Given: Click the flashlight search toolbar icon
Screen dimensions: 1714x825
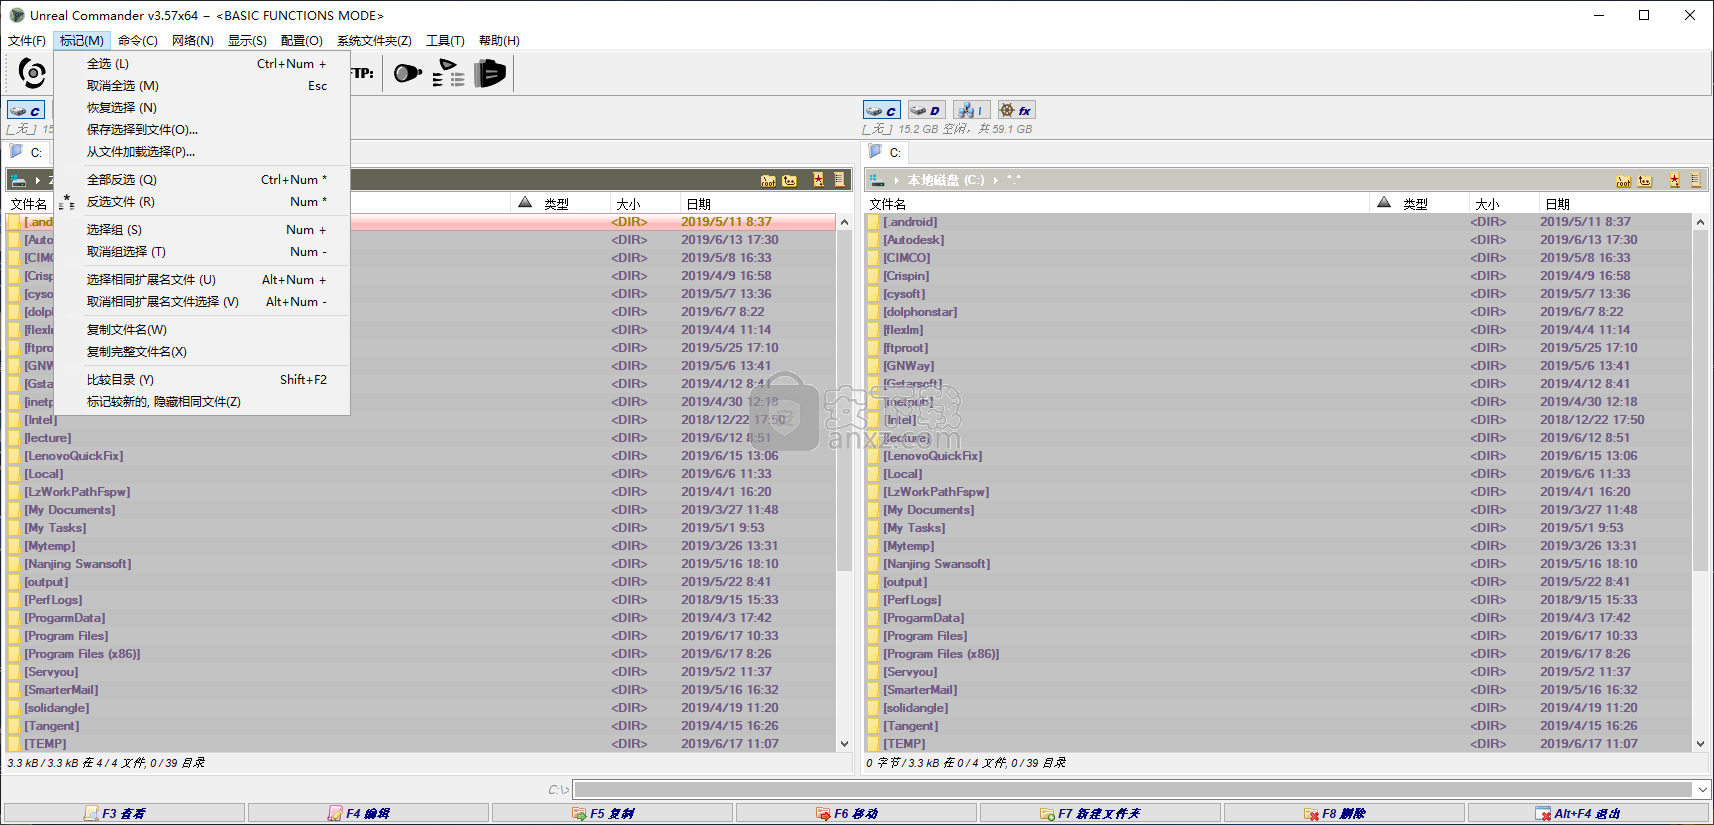Looking at the screenshot, I should 407,73.
